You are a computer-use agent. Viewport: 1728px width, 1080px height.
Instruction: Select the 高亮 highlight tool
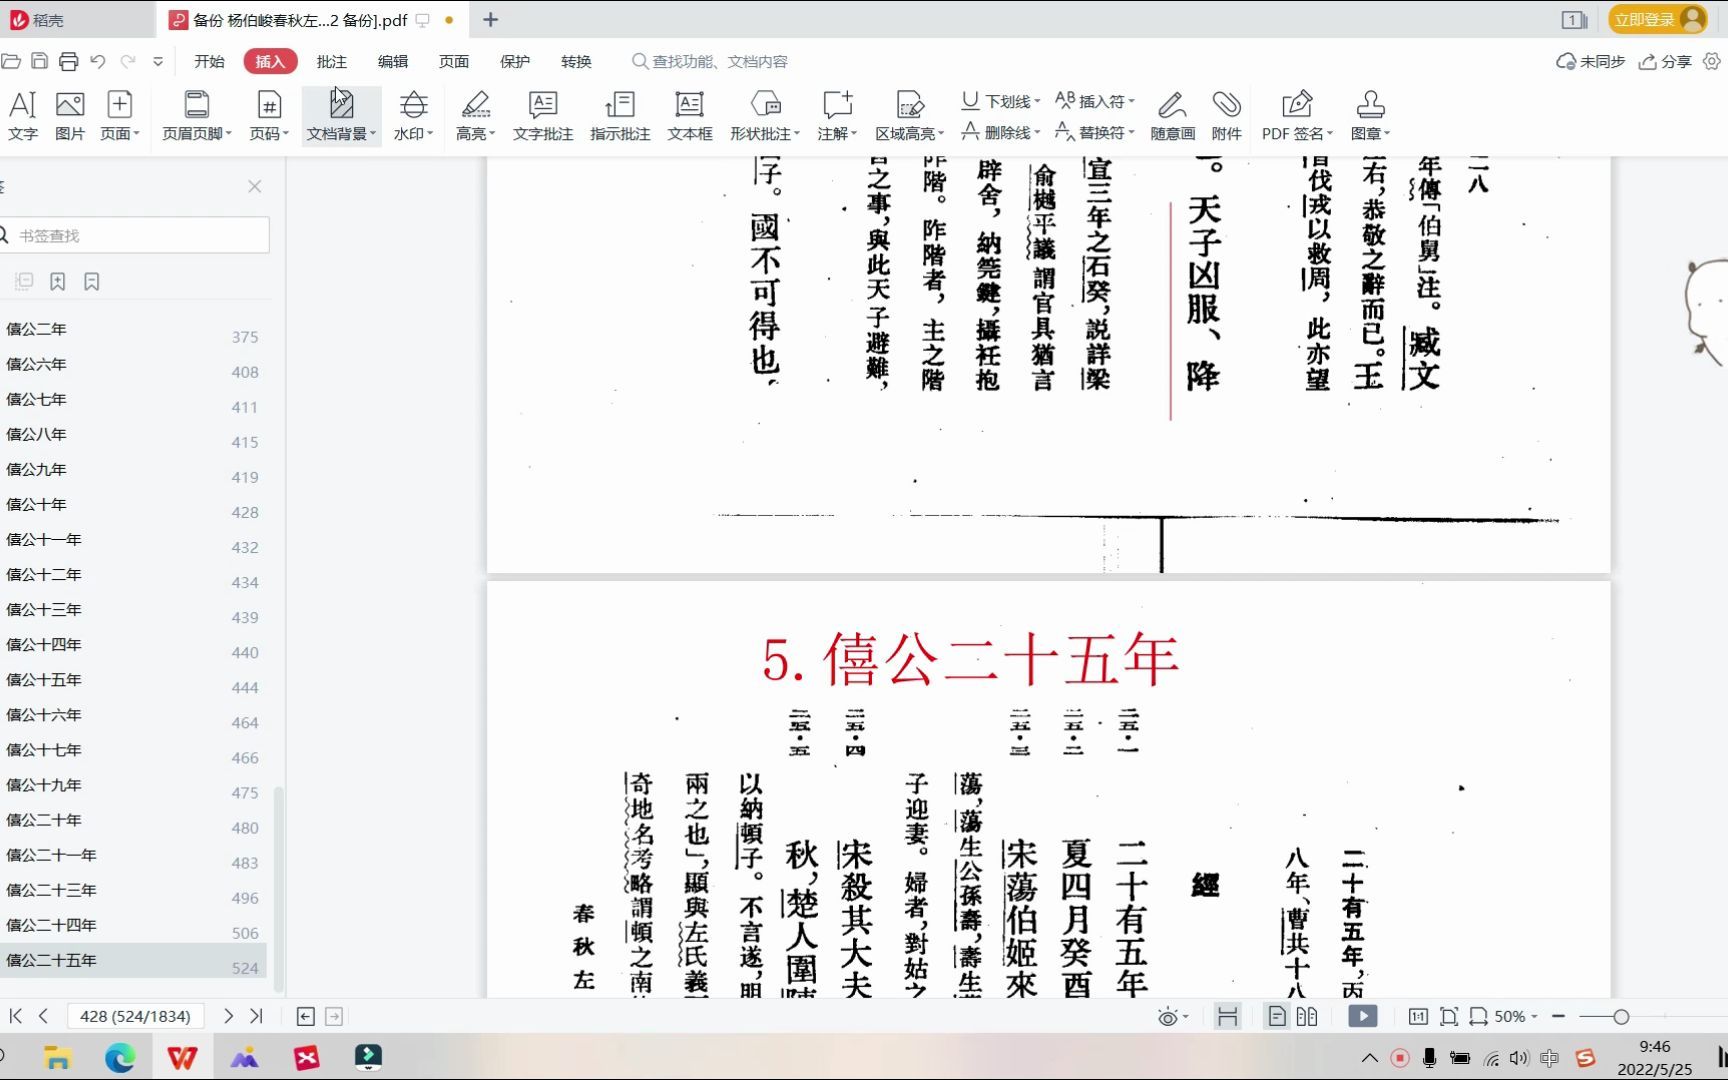tap(475, 116)
